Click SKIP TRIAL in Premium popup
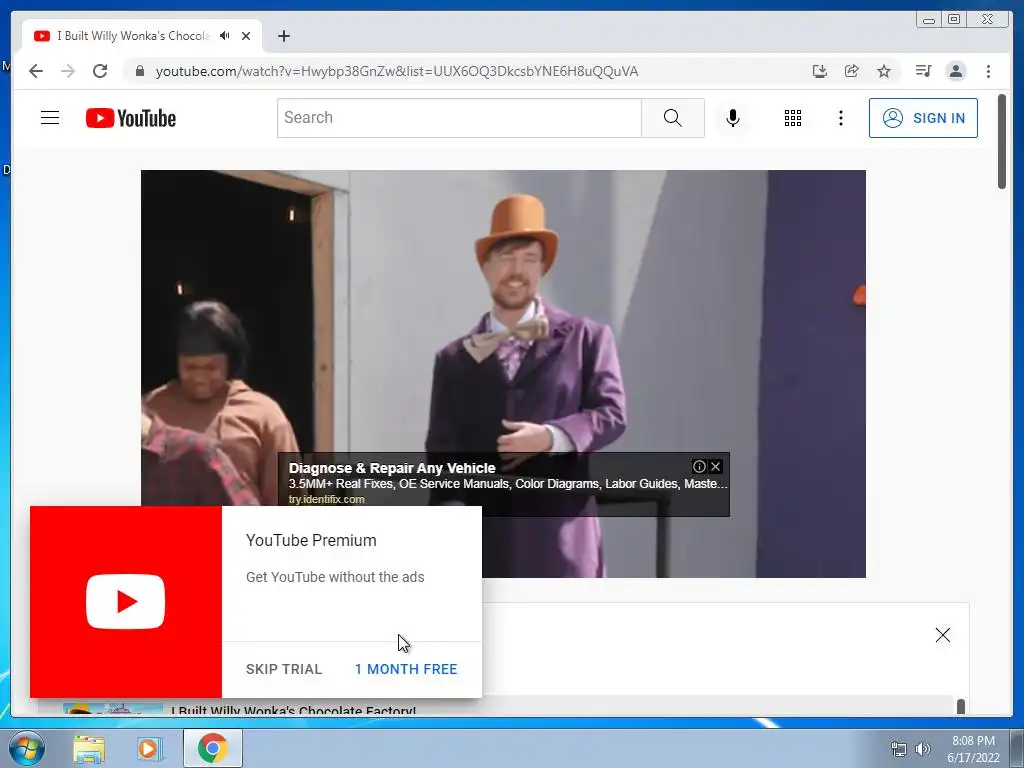 (284, 669)
